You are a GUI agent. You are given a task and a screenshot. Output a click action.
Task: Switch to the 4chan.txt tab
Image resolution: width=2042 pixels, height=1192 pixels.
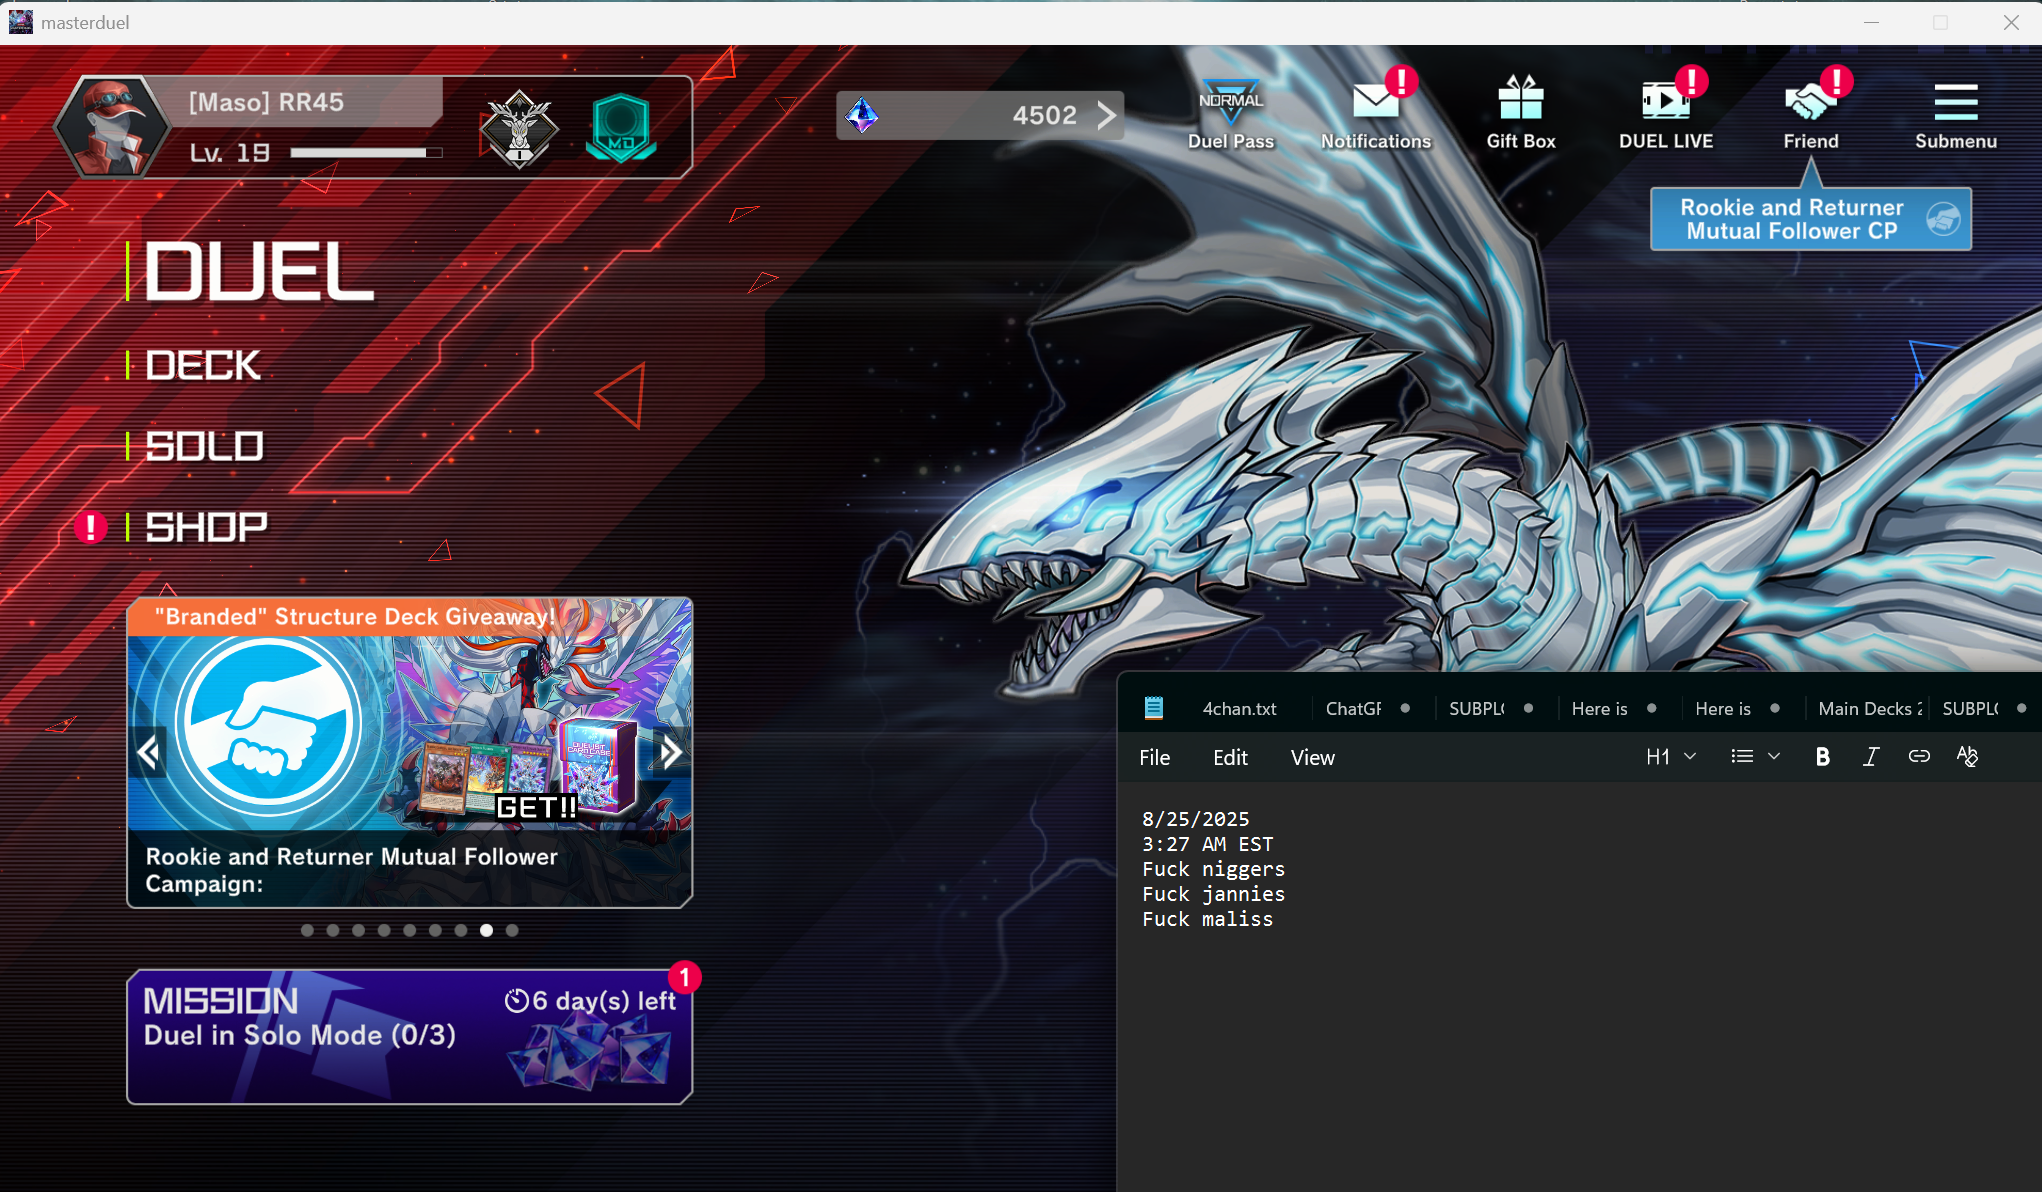click(1239, 708)
